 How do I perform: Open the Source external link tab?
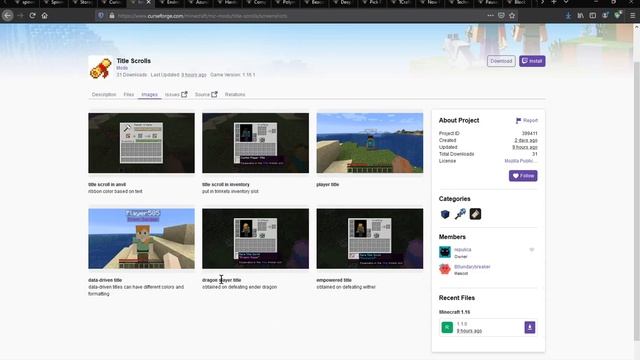pos(206,94)
